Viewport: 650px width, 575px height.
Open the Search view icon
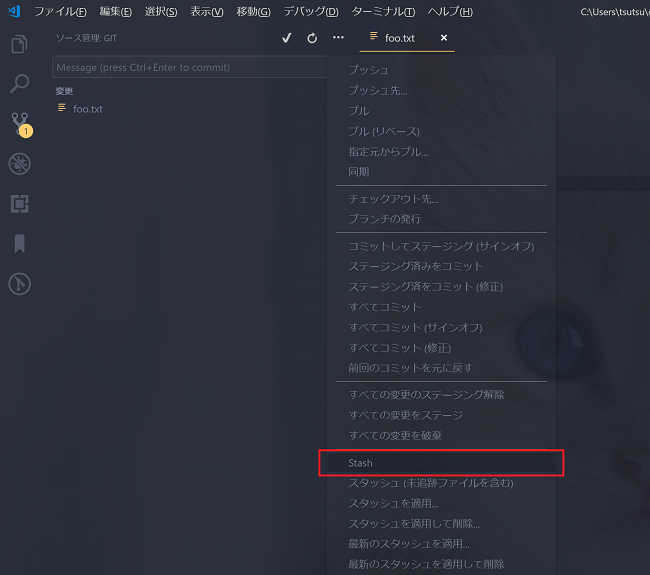19,84
